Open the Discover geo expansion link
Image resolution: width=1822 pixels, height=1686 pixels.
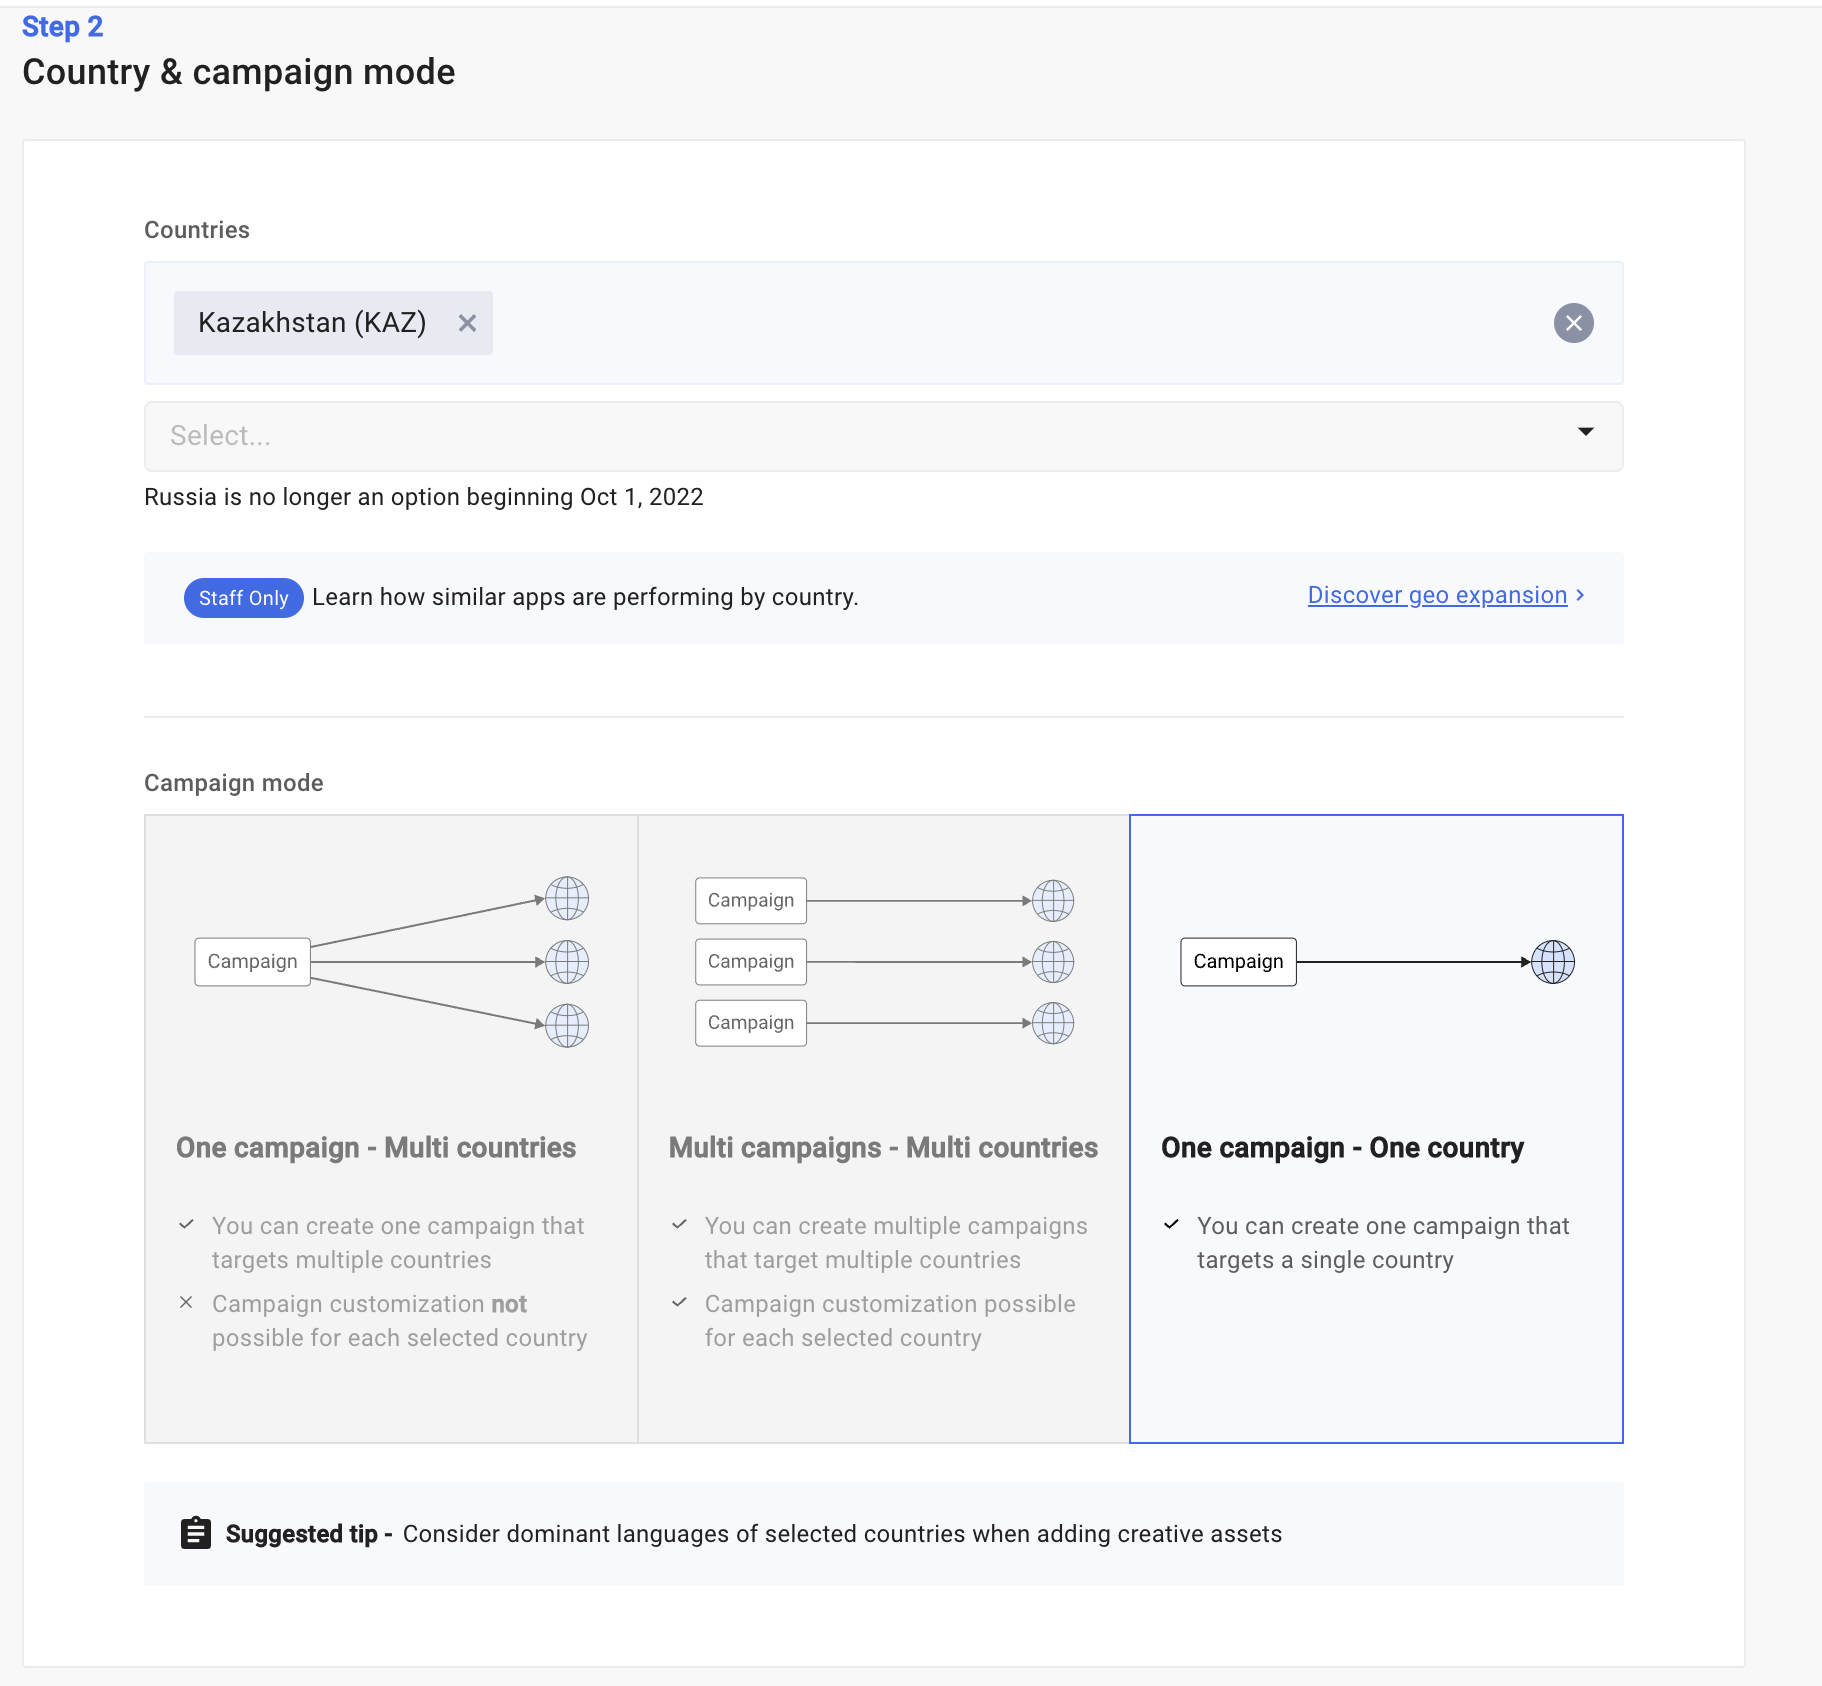tap(1436, 596)
